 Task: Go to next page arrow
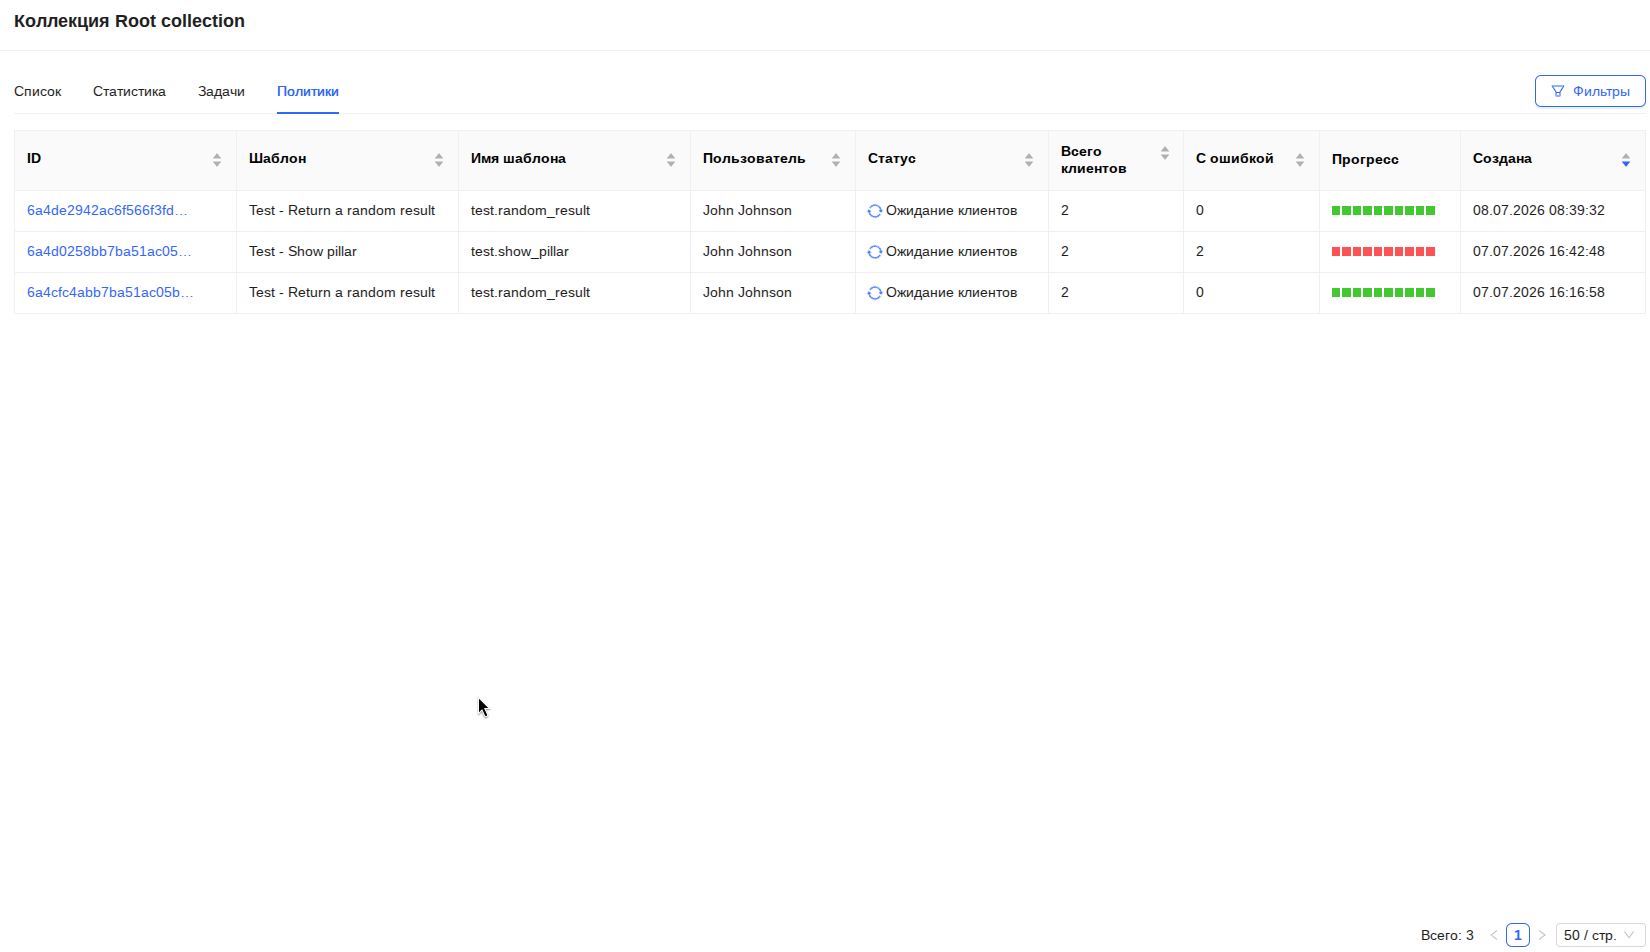click(x=1542, y=935)
